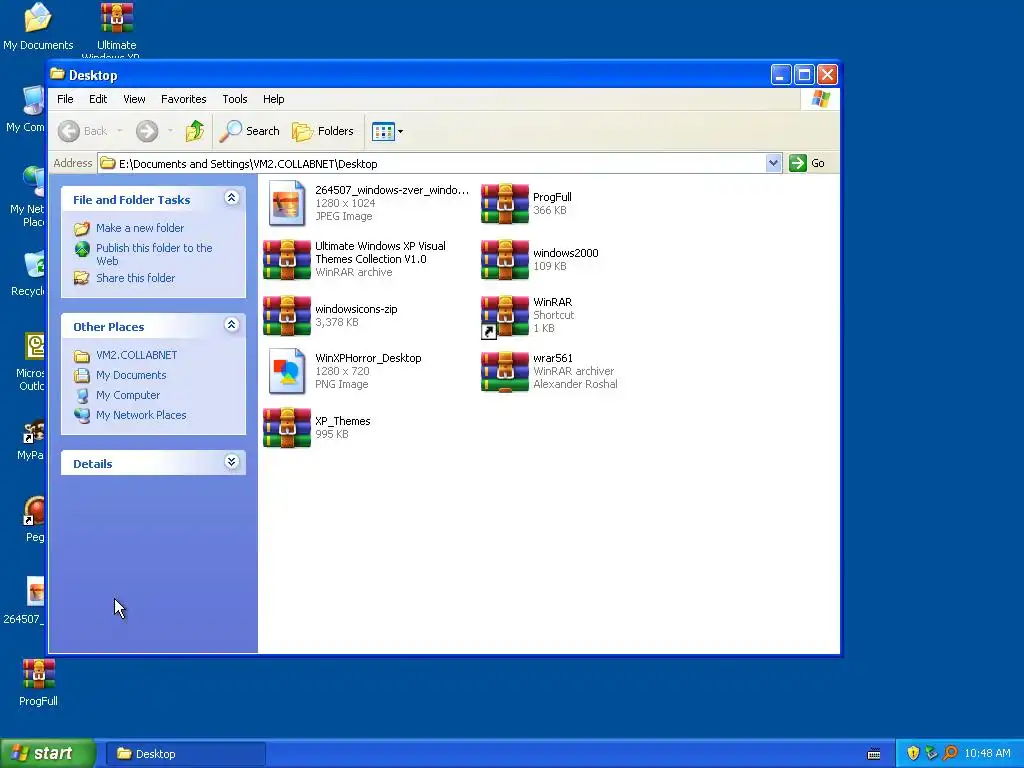Open the 264507_windows-zver JPEG image file icon
The width and height of the screenshot is (1024, 768).
(x=287, y=203)
